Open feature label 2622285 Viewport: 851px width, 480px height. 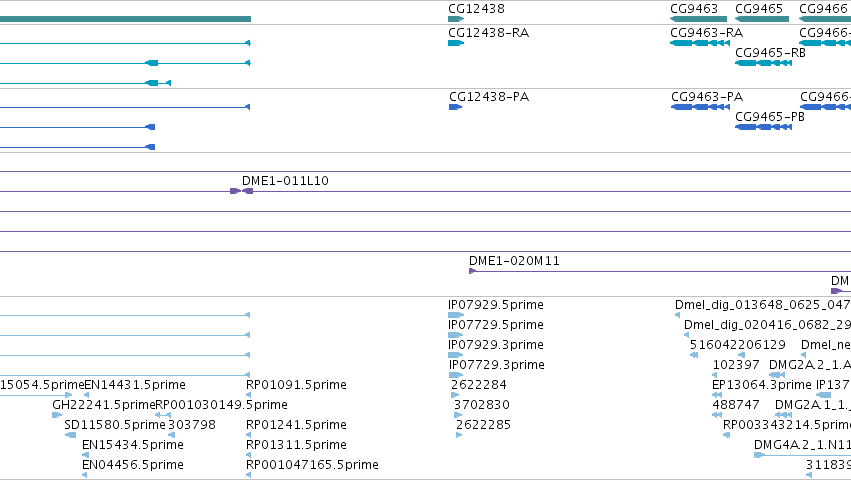pos(484,425)
